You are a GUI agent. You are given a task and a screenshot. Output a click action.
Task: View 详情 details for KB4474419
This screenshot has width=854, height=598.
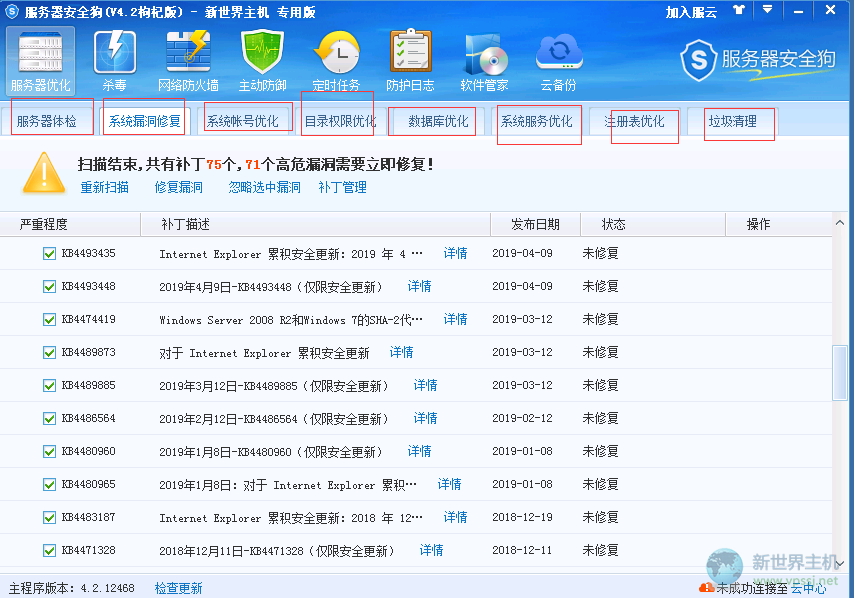pos(455,319)
